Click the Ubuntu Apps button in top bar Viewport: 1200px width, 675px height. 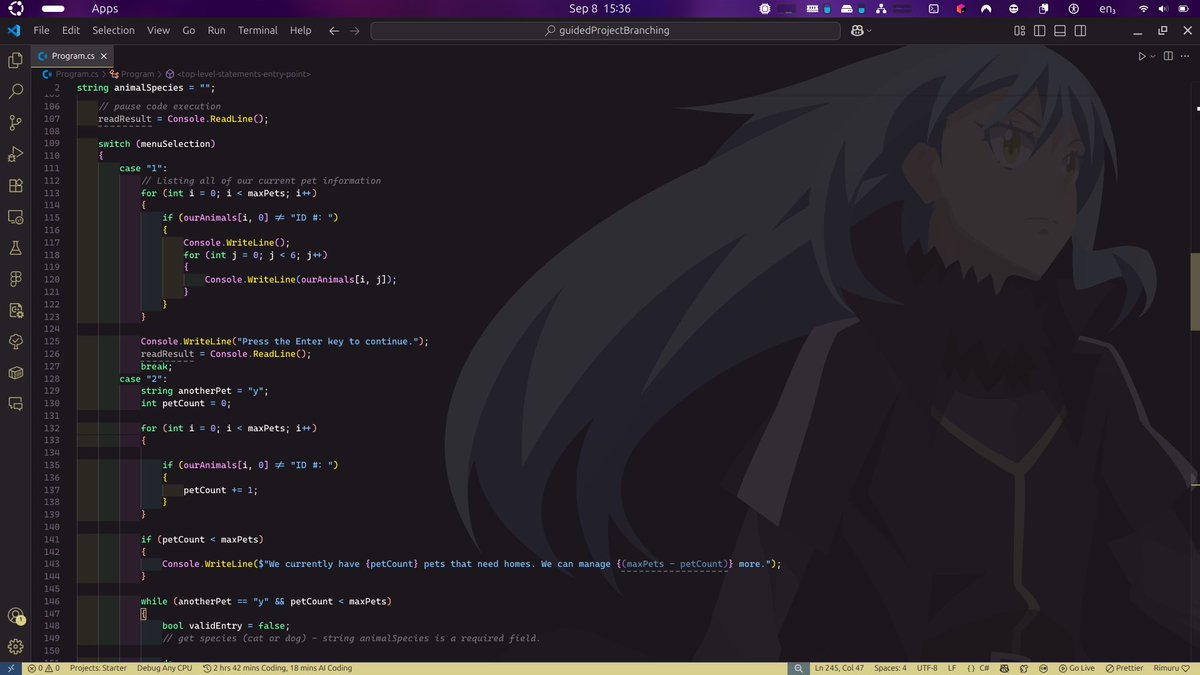coord(104,8)
